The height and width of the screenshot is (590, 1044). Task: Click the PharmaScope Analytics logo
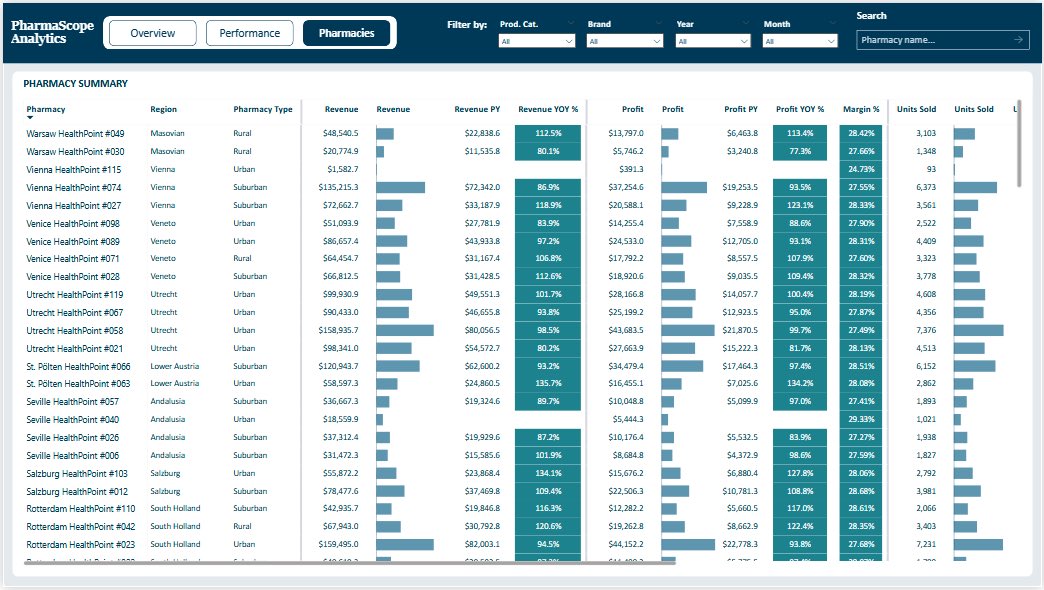(52, 32)
